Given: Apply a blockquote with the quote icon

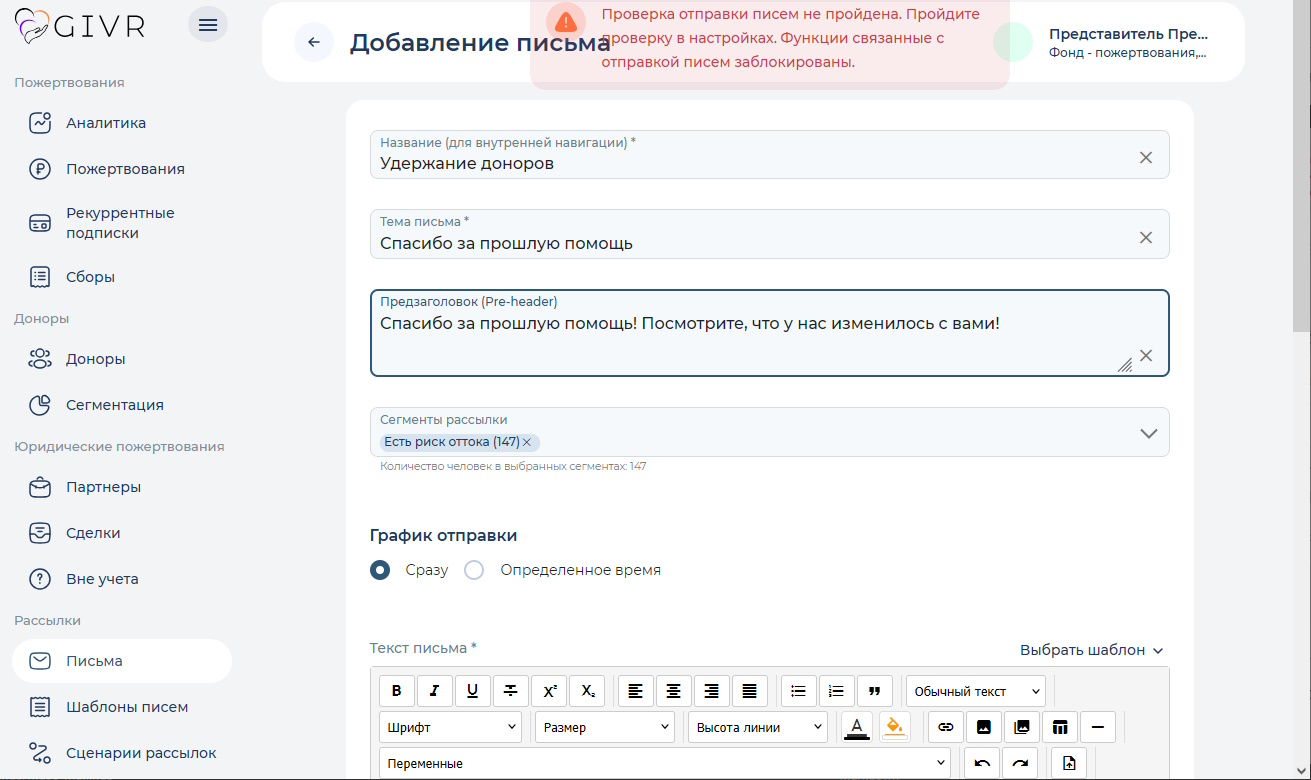Looking at the screenshot, I should pos(875,691).
